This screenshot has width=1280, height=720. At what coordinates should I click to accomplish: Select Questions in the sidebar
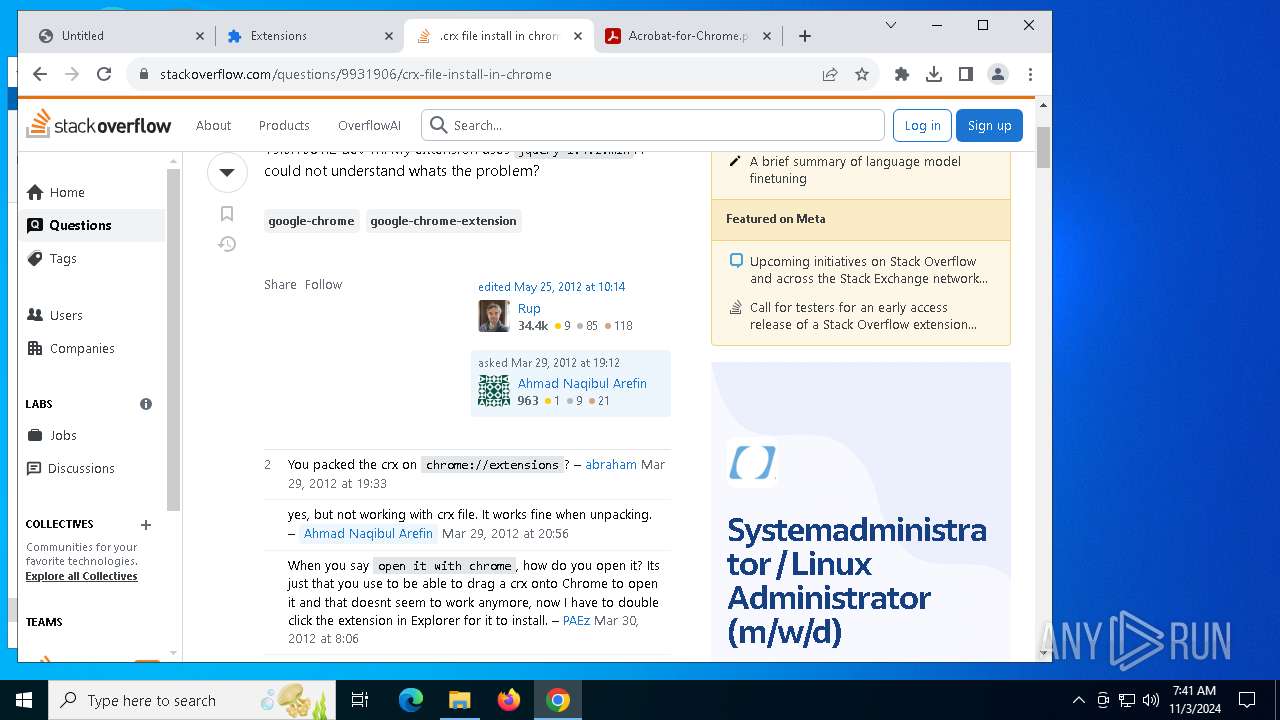click(91, 225)
